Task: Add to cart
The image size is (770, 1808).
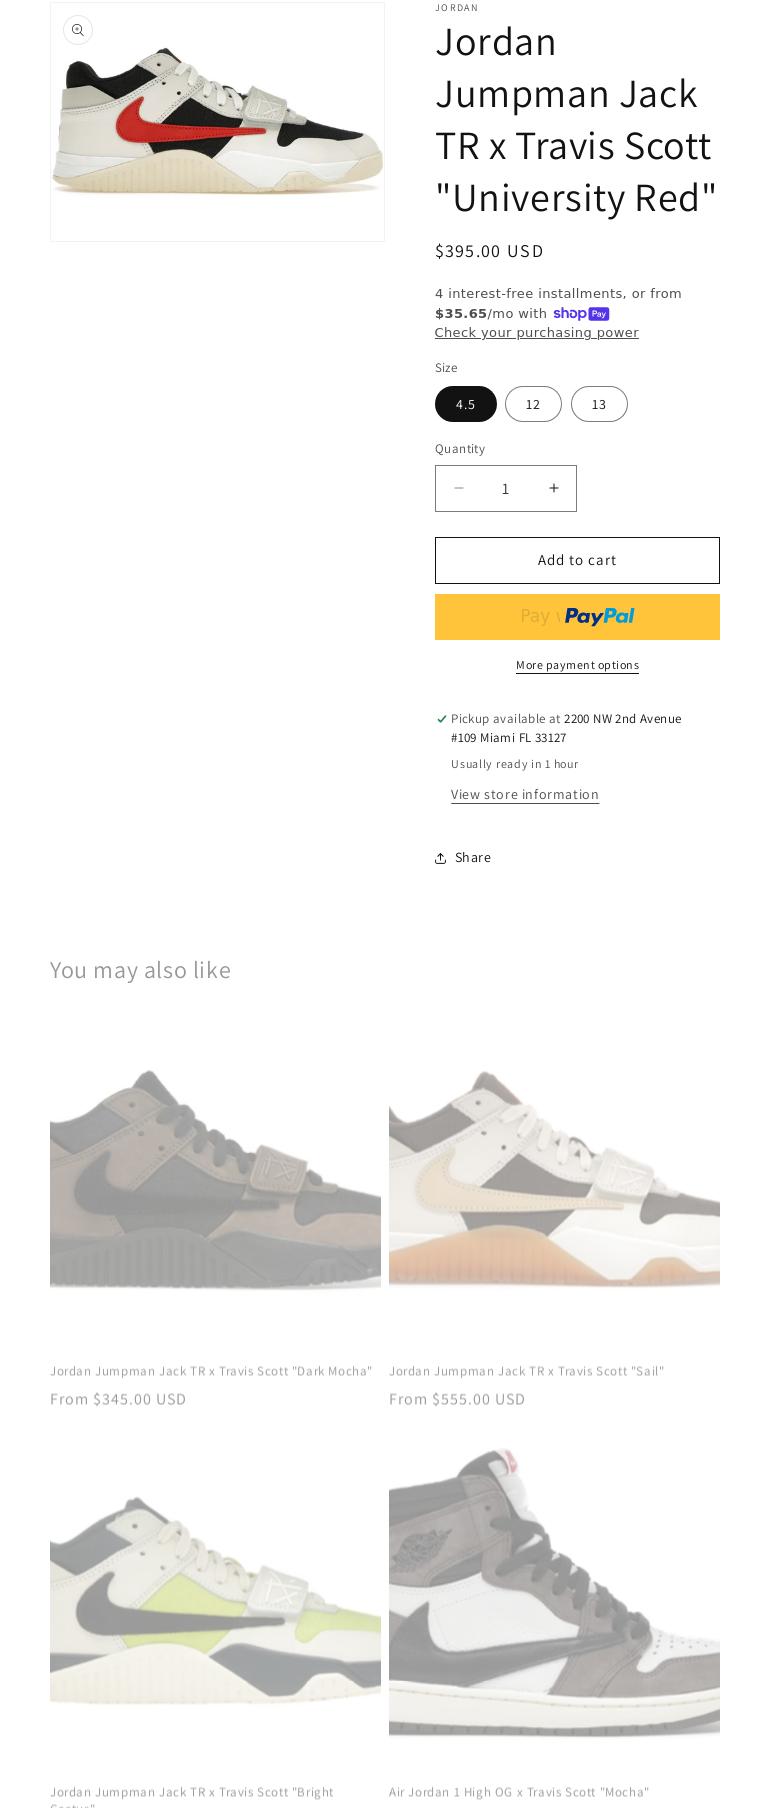Action: tap(577, 560)
